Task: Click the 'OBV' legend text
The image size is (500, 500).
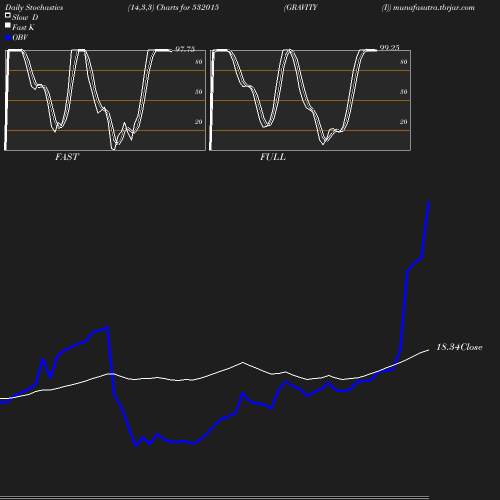Action: coord(20,38)
